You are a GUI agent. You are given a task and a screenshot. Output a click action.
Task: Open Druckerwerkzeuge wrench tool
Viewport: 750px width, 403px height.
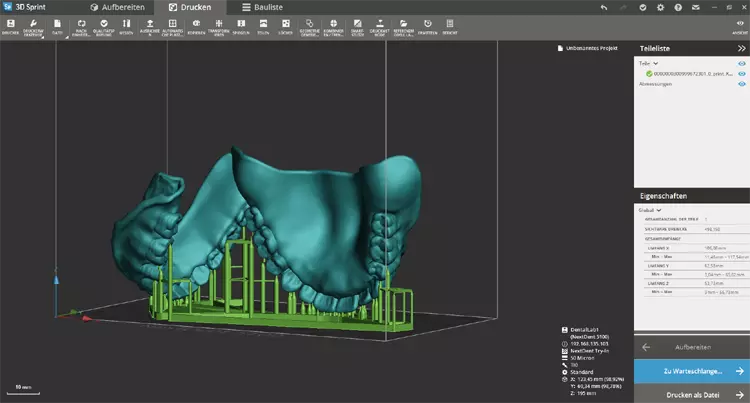pos(33,23)
